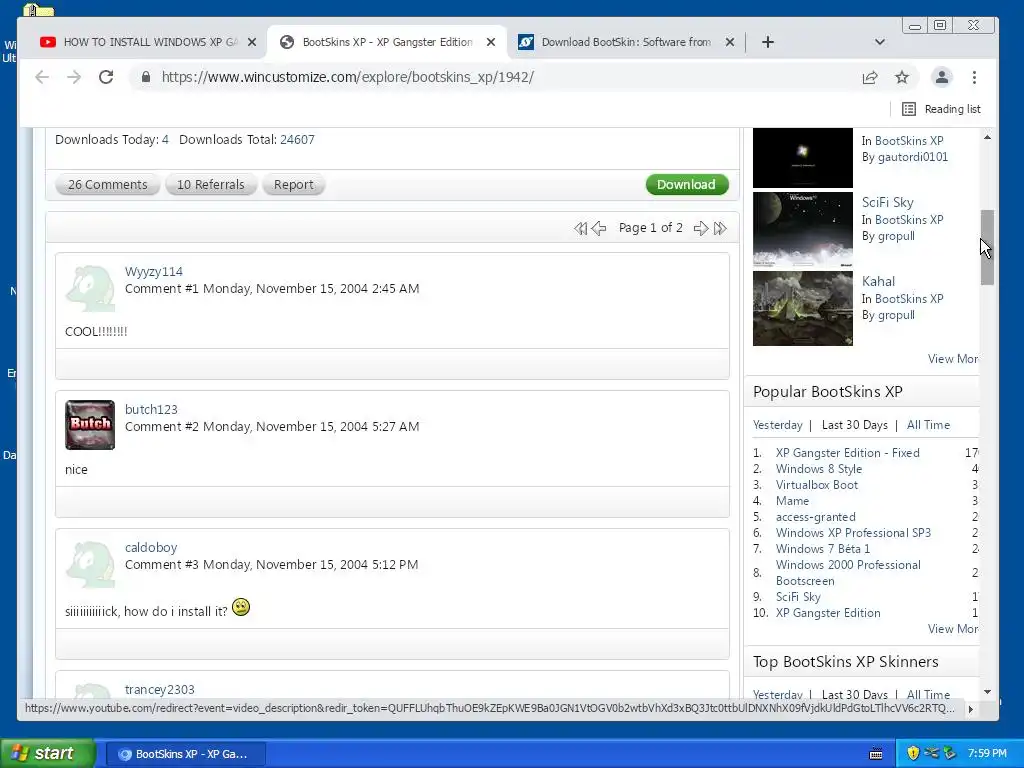1024x768 pixels.
Task: Click the green Download button
Action: point(686,185)
